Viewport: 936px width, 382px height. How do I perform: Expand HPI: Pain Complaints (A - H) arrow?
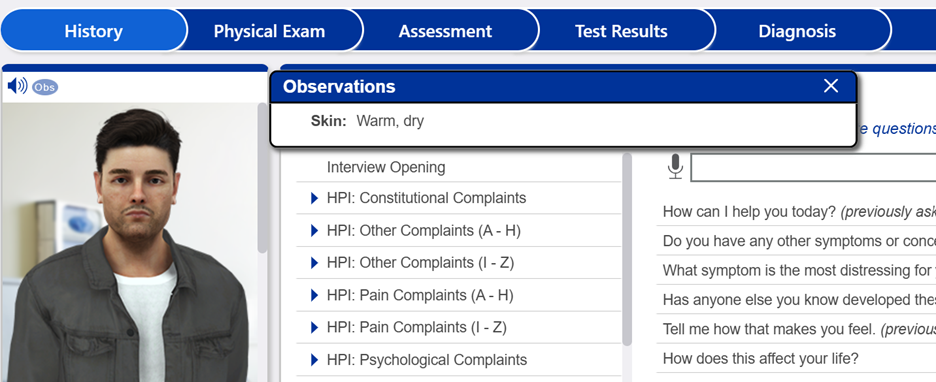point(315,295)
